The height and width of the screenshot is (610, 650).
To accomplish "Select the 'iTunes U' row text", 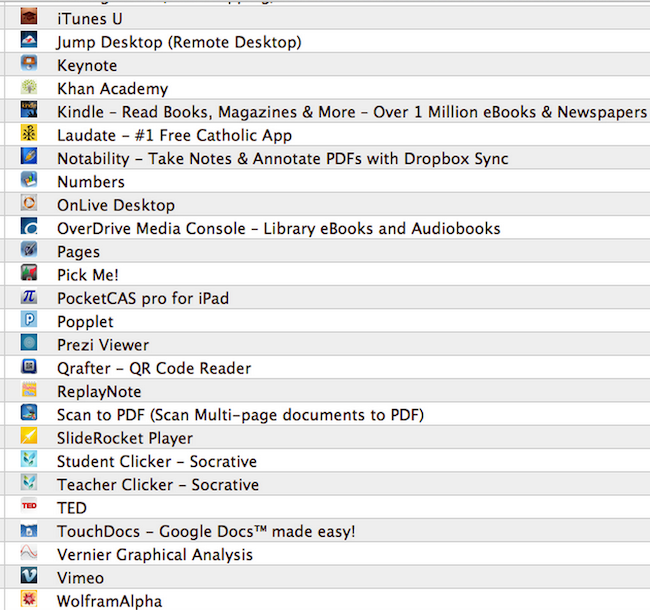I will pos(90,19).
